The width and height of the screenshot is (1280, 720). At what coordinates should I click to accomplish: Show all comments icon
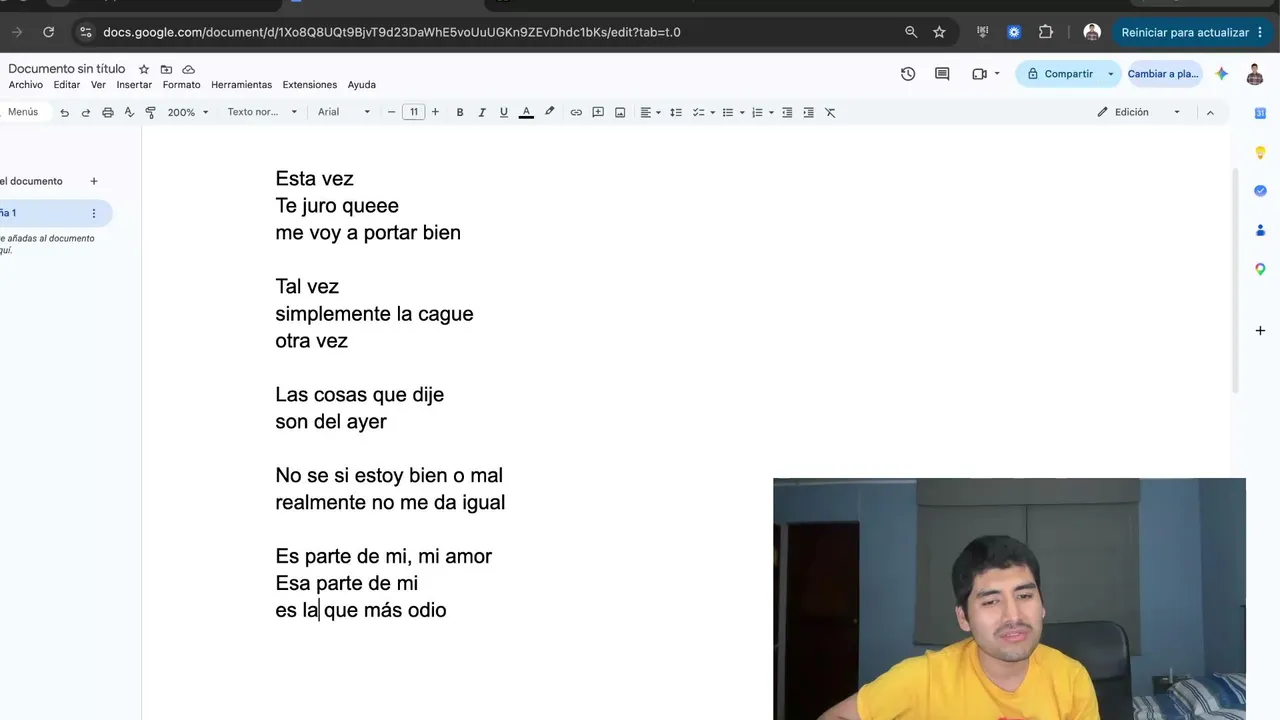click(x=942, y=74)
